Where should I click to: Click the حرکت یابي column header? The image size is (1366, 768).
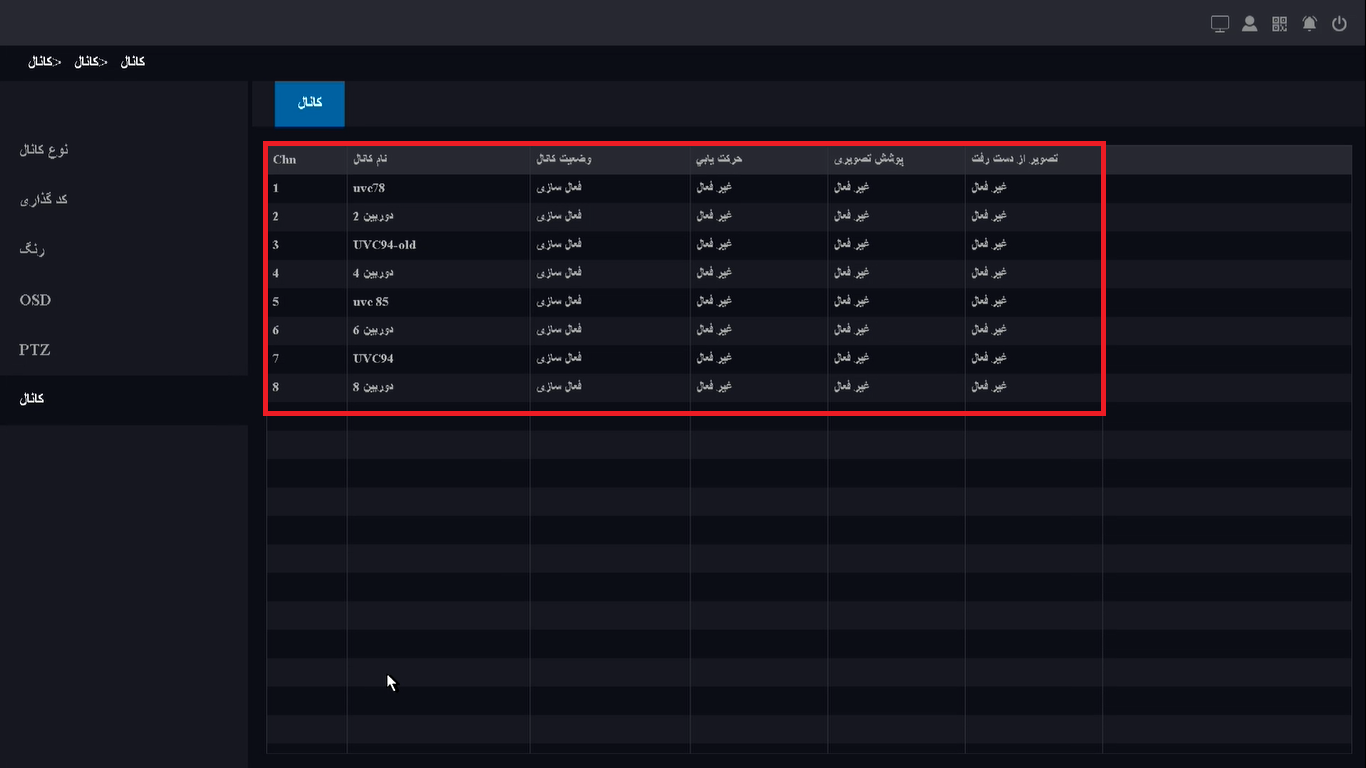(x=720, y=160)
